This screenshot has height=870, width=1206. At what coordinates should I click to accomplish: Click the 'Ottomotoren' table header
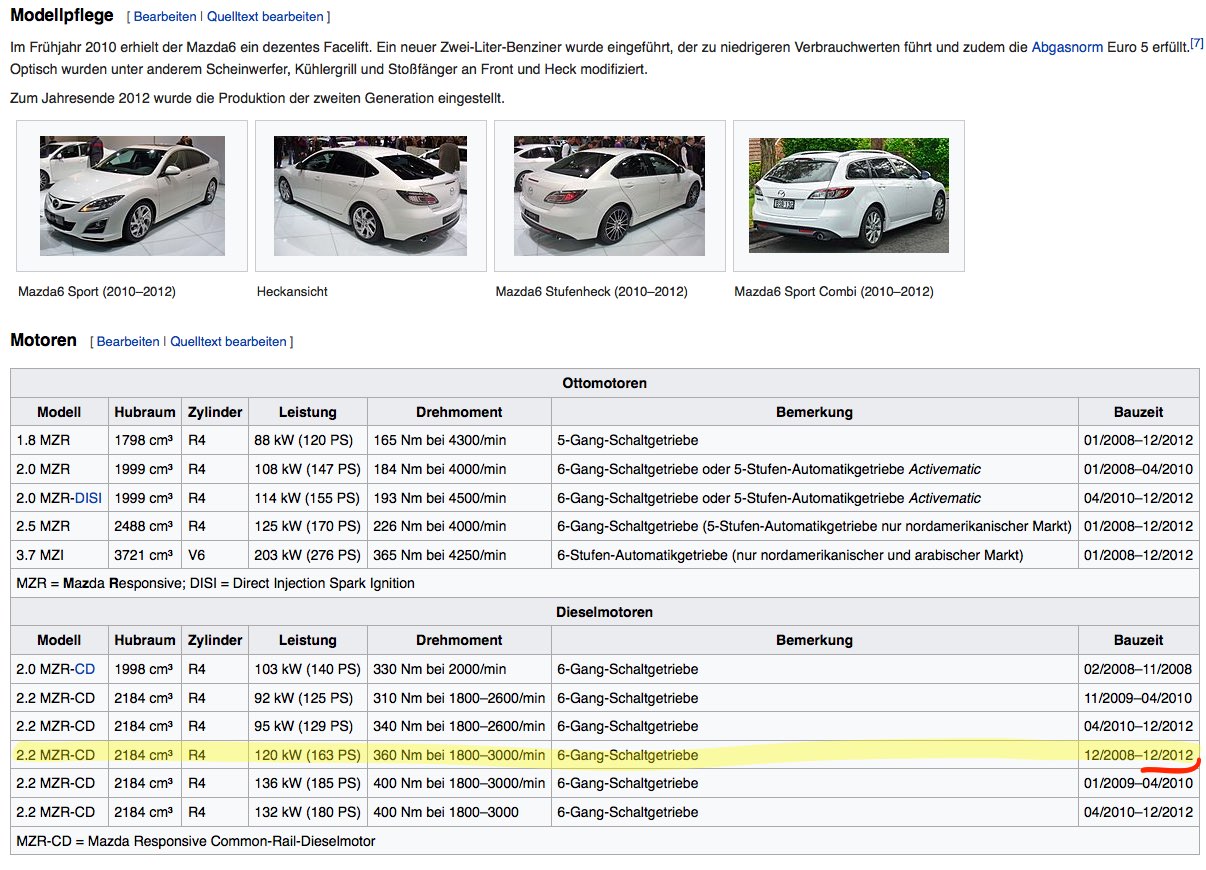pyautogui.click(x=605, y=383)
